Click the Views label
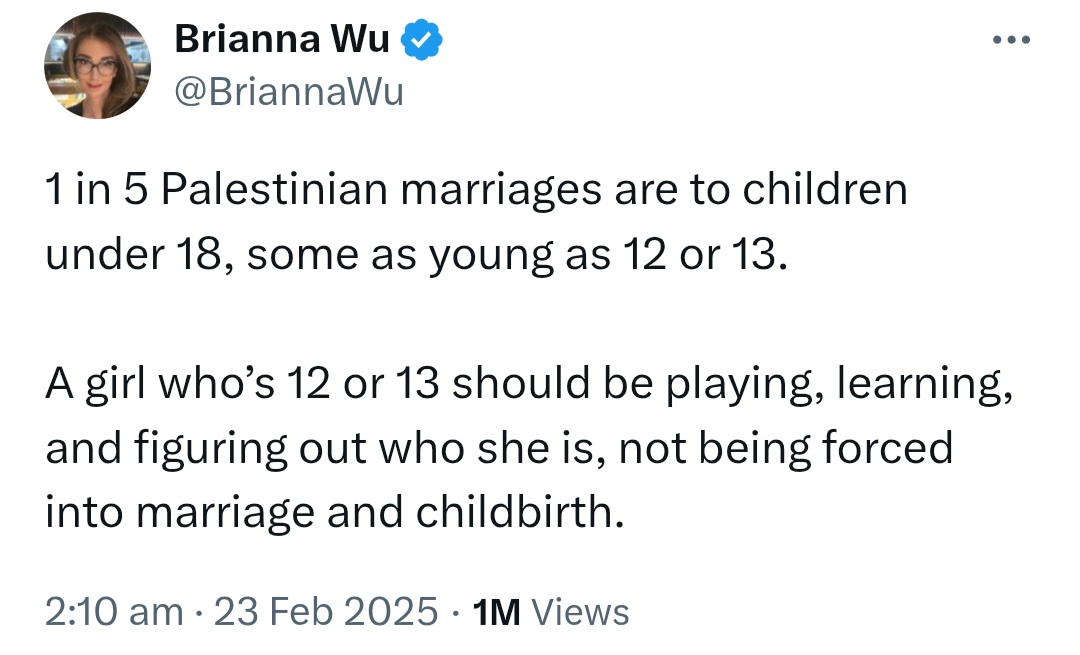The height and width of the screenshot is (655, 1080). 580,612
